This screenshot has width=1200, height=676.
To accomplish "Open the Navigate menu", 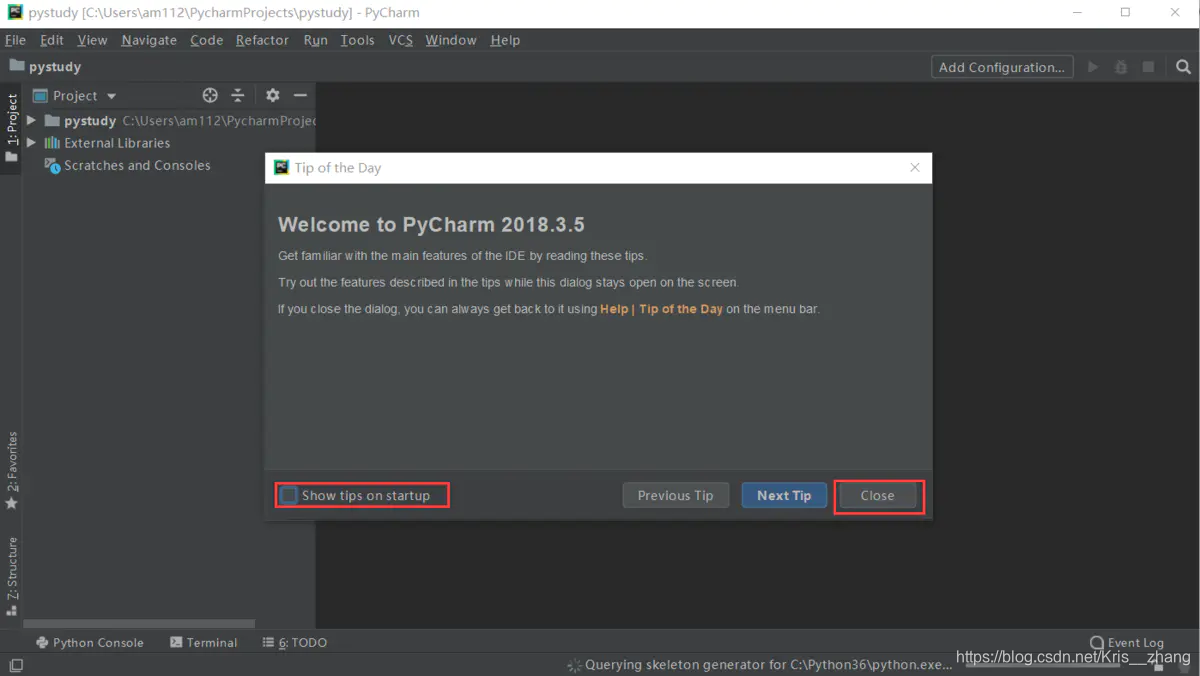I will point(149,40).
